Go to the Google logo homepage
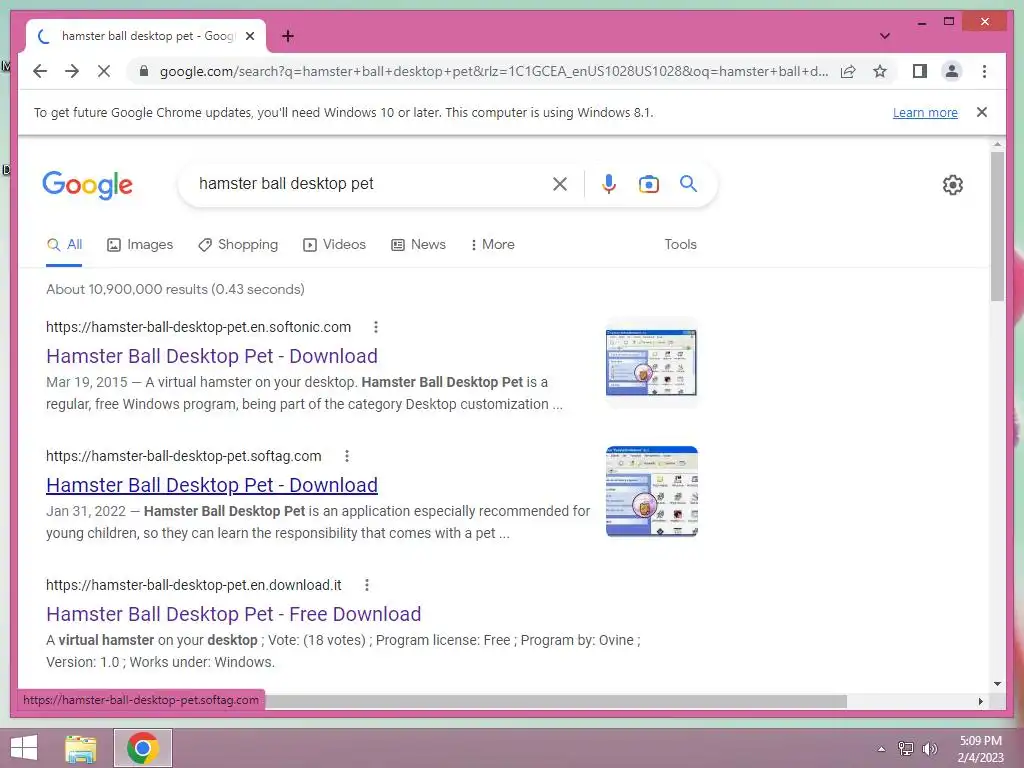 [88, 185]
